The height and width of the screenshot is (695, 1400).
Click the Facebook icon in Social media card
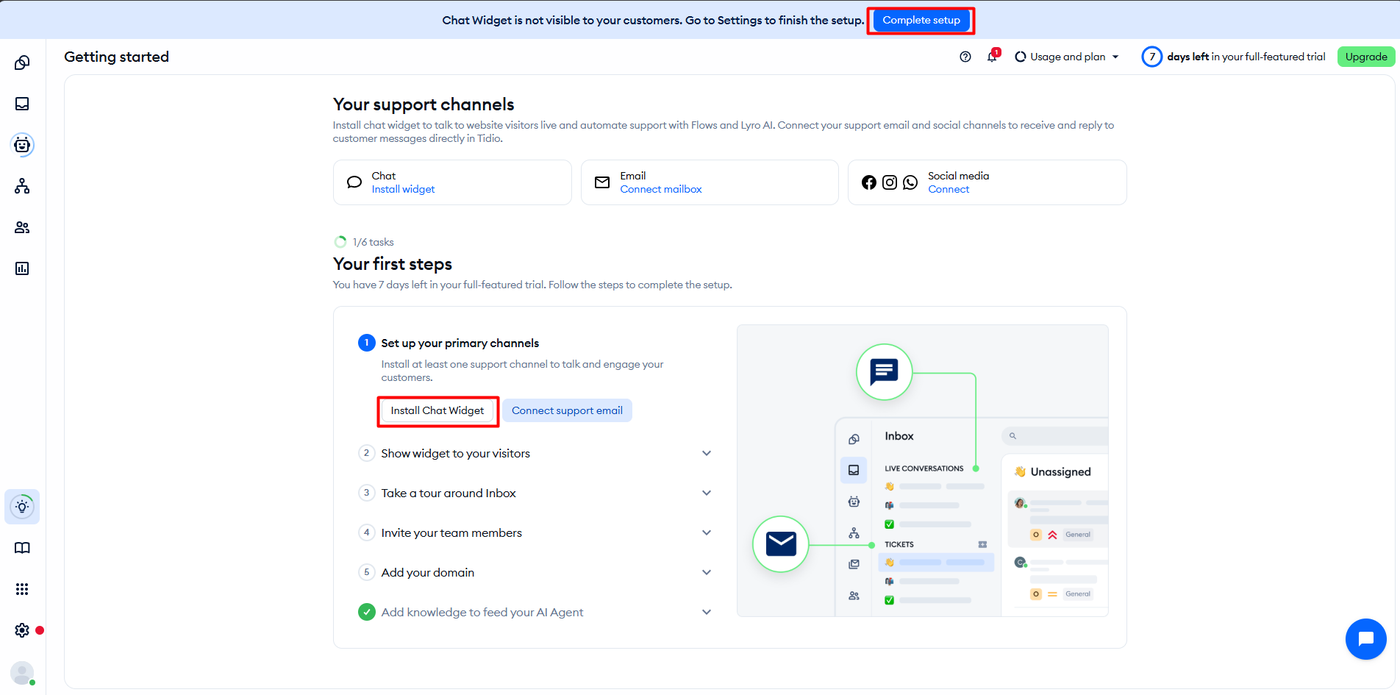coord(868,182)
